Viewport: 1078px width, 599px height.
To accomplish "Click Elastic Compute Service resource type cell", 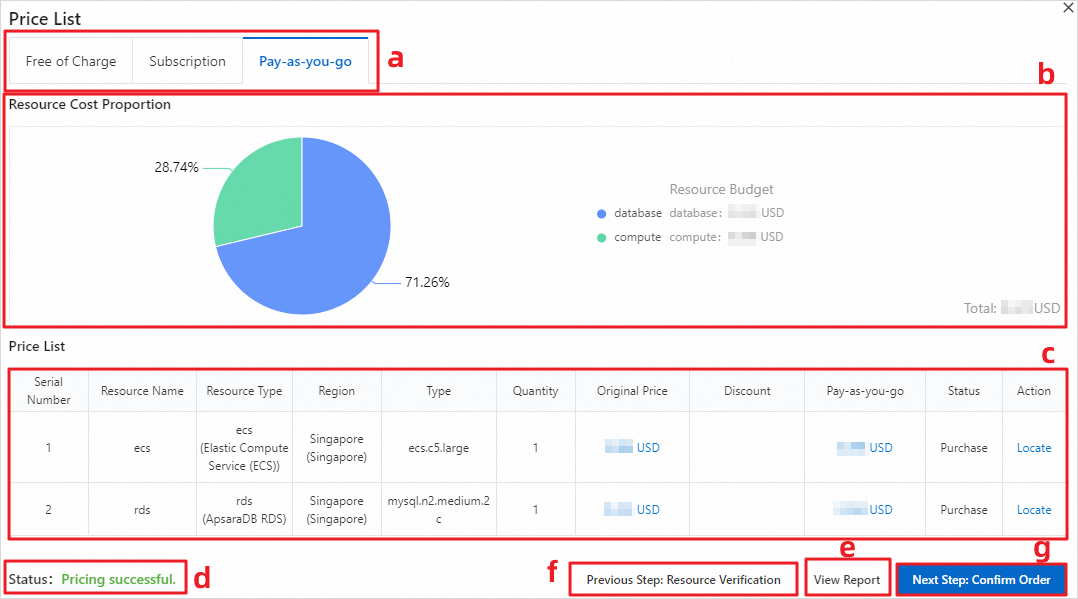I will coord(244,448).
